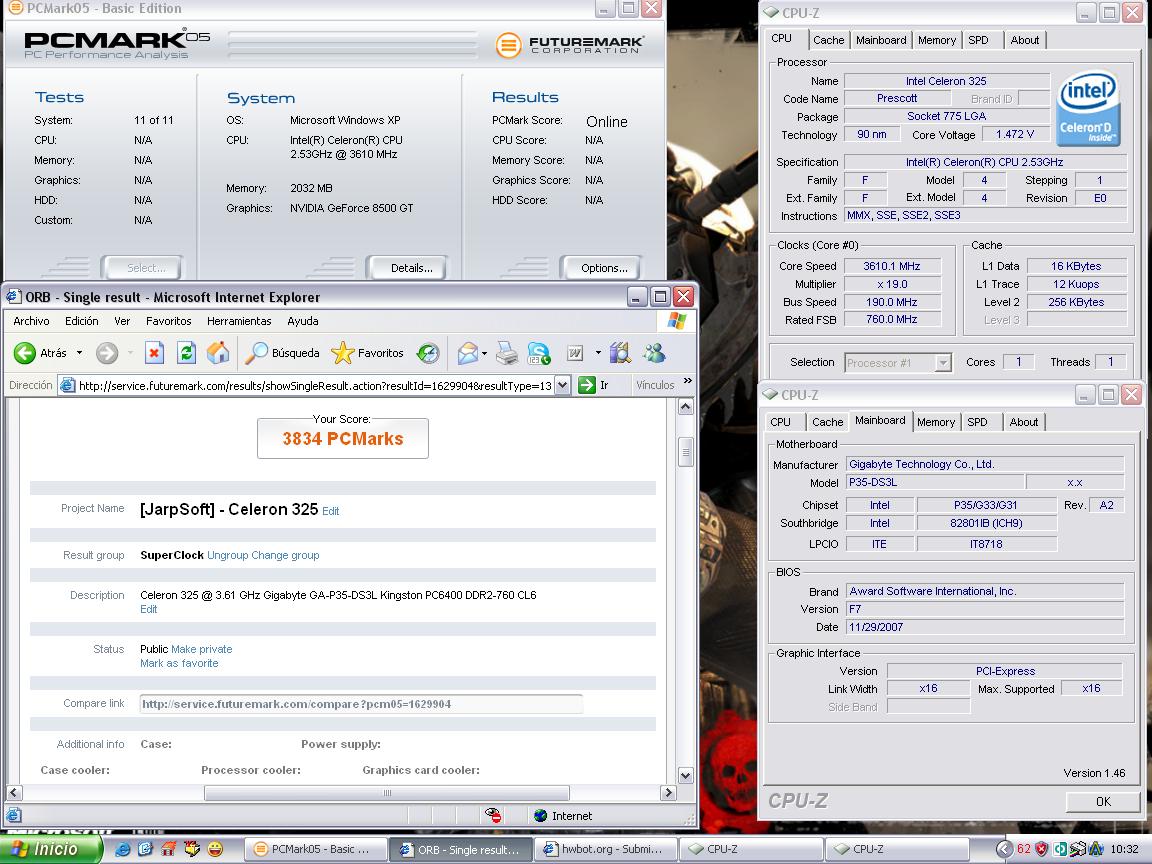
Task: Click the Change group link
Action: [x=285, y=555]
